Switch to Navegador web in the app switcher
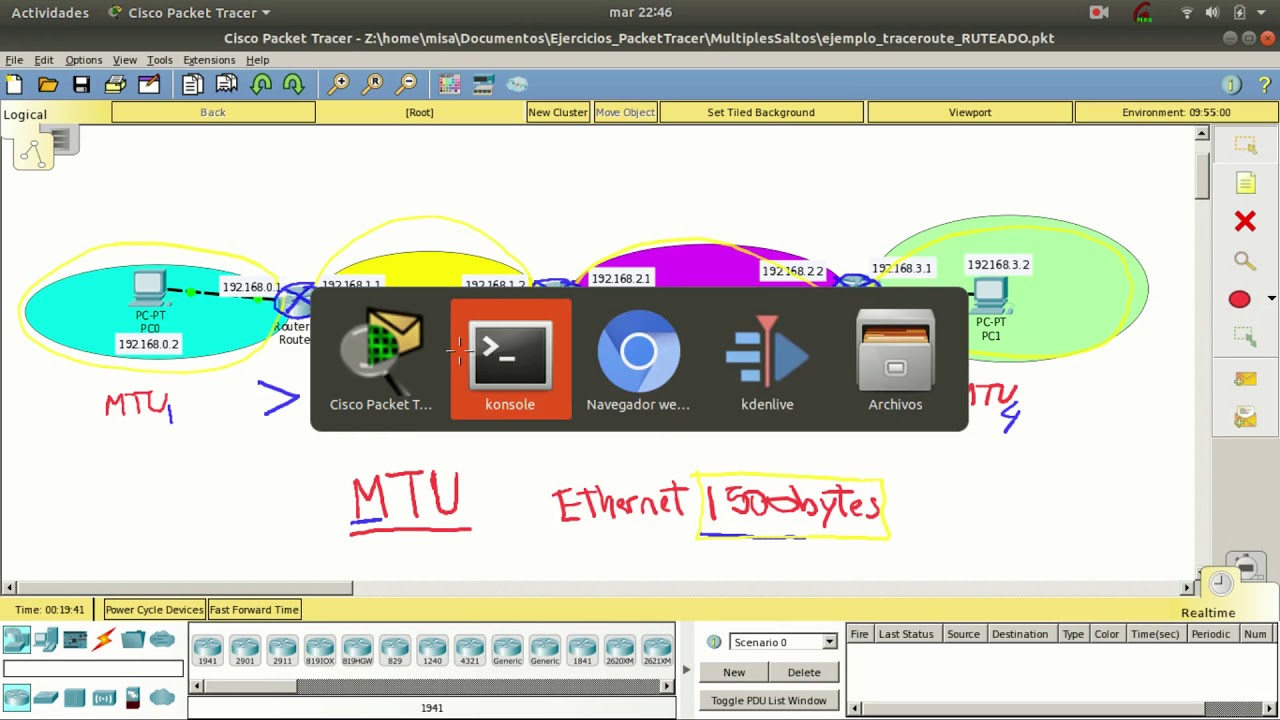The width and height of the screenshot is (1280, 720). point(638,360)
